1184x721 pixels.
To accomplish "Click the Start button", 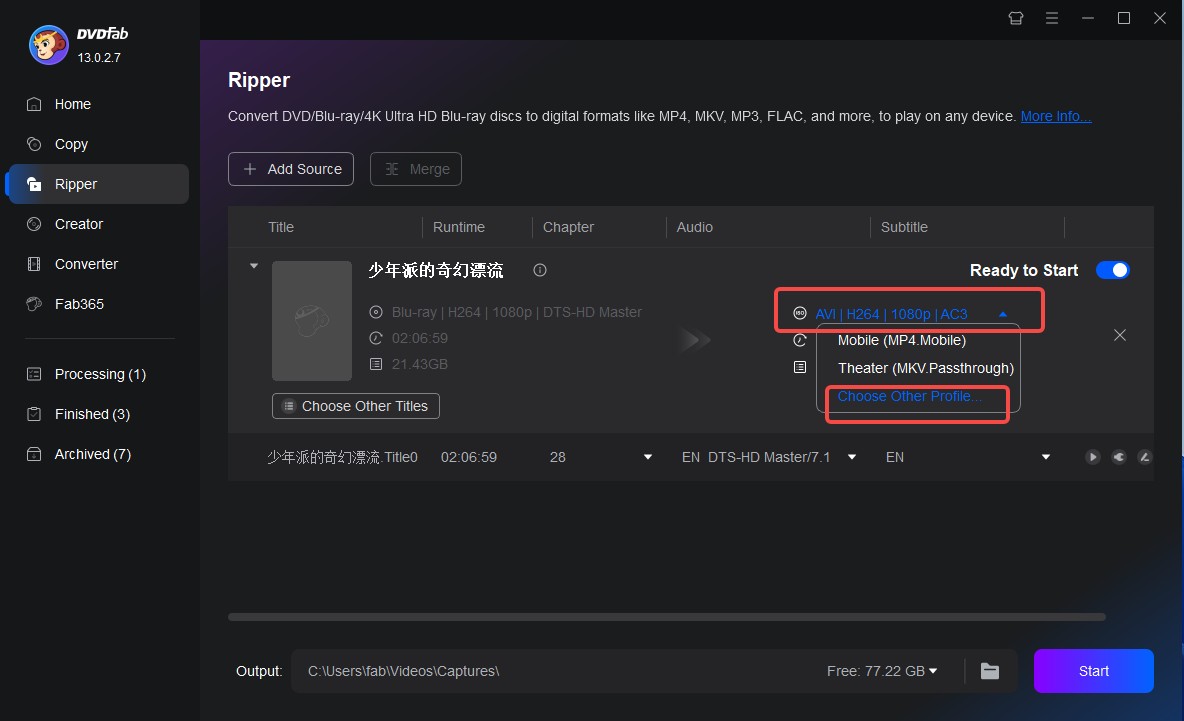I will point(1093,671).
